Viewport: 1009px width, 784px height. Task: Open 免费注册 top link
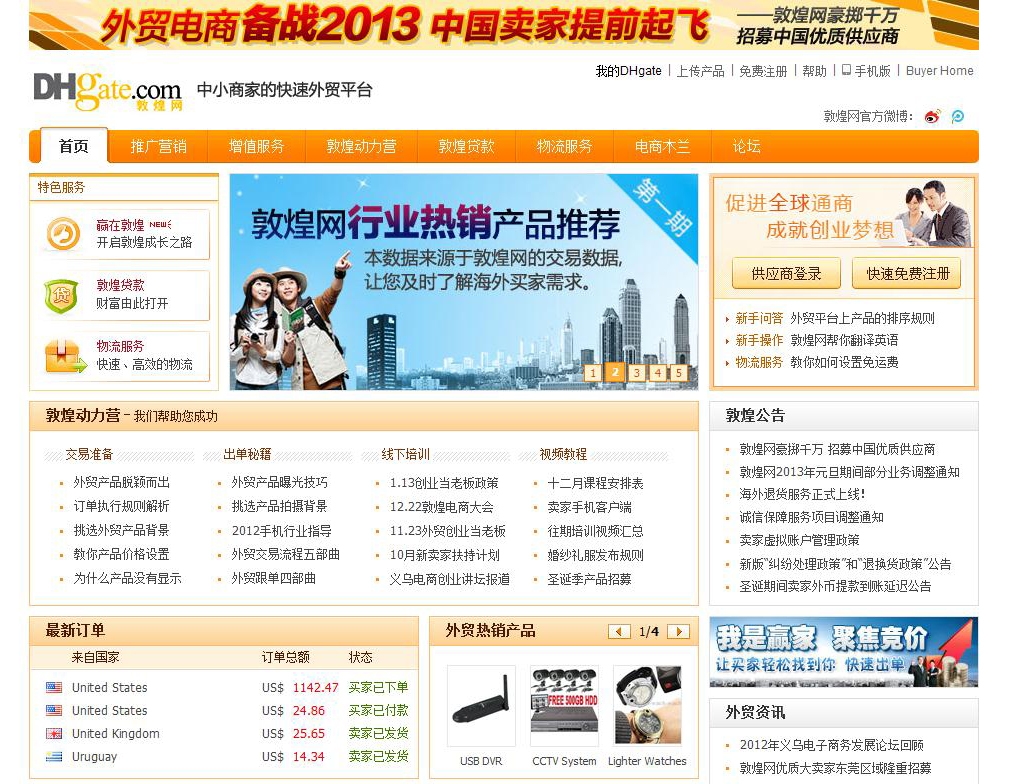pos(763,71)
